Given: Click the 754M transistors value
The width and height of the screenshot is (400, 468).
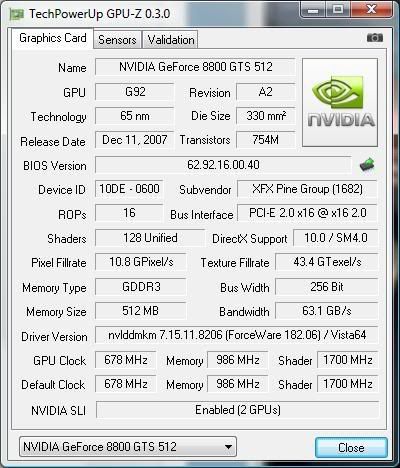Looking at the screenshot, I should (x=266, y=140).
